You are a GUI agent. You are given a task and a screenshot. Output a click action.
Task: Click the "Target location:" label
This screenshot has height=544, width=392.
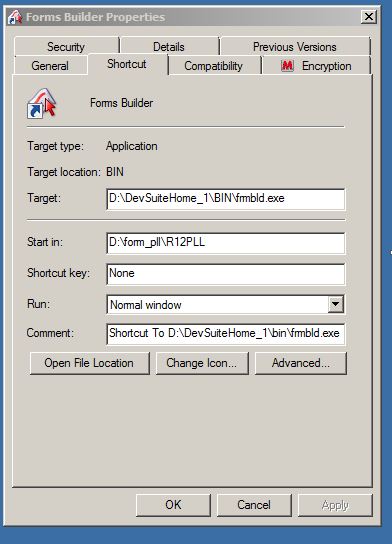64,172
